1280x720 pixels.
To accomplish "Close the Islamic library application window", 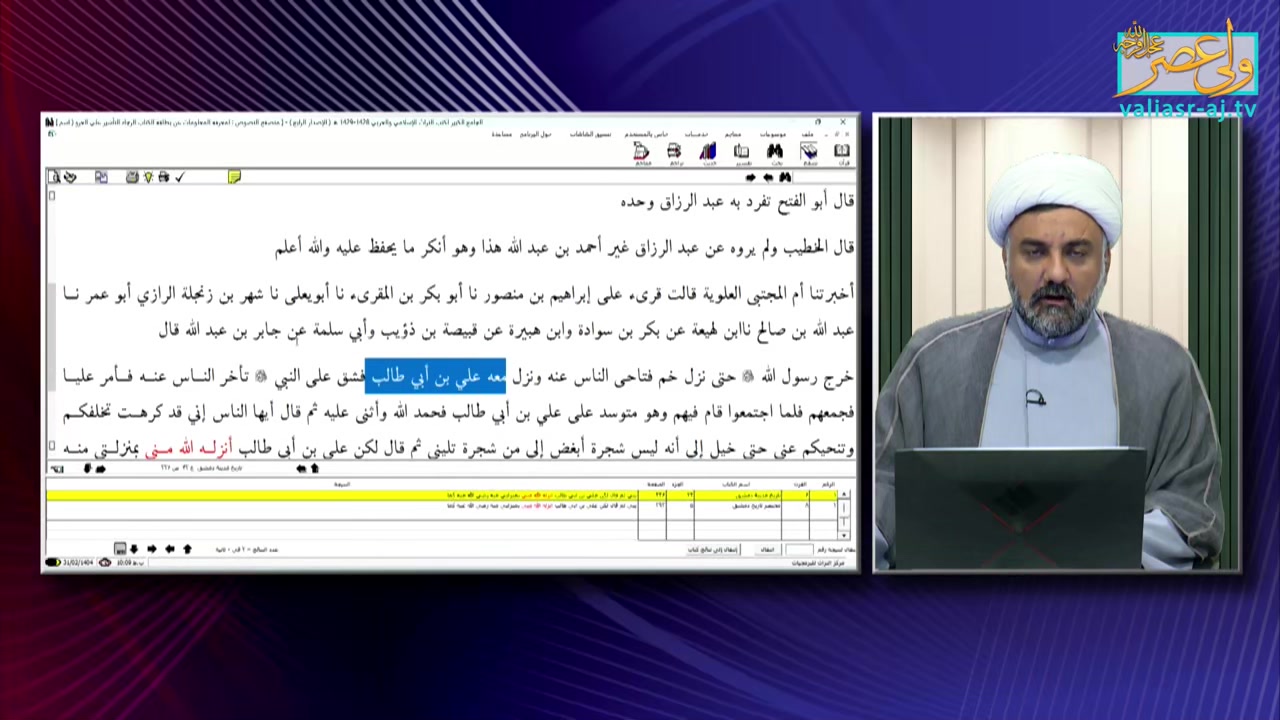I will pyautogui.click(x=843, y=122).
